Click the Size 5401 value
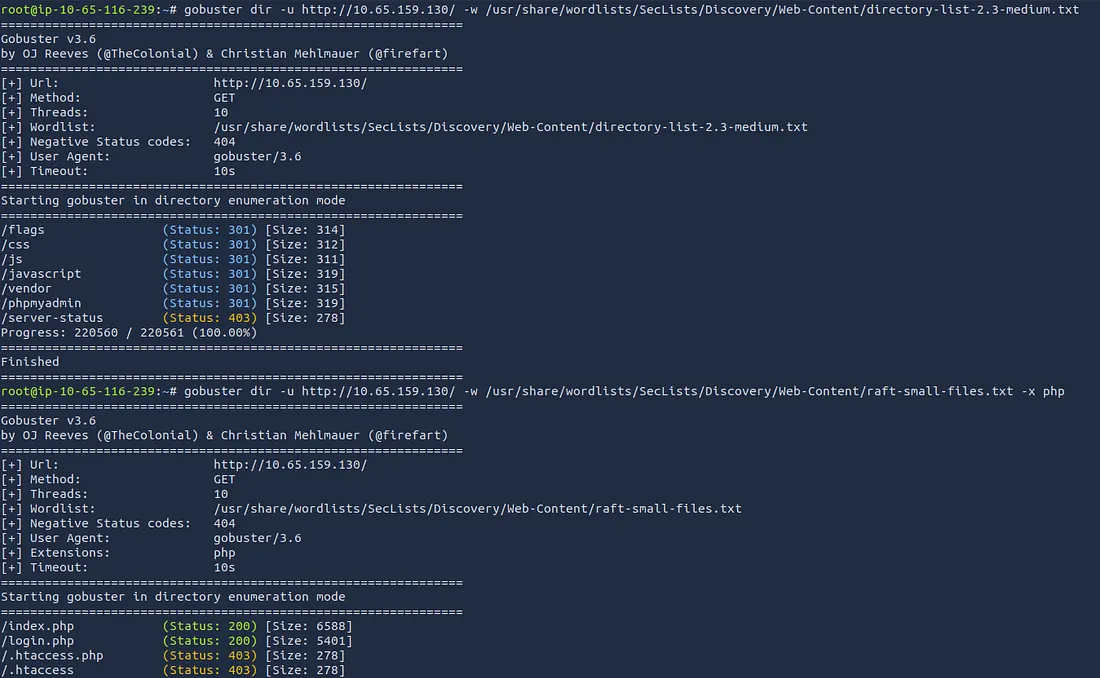Viewport: 1100px width, 678px height. point(308,641)
